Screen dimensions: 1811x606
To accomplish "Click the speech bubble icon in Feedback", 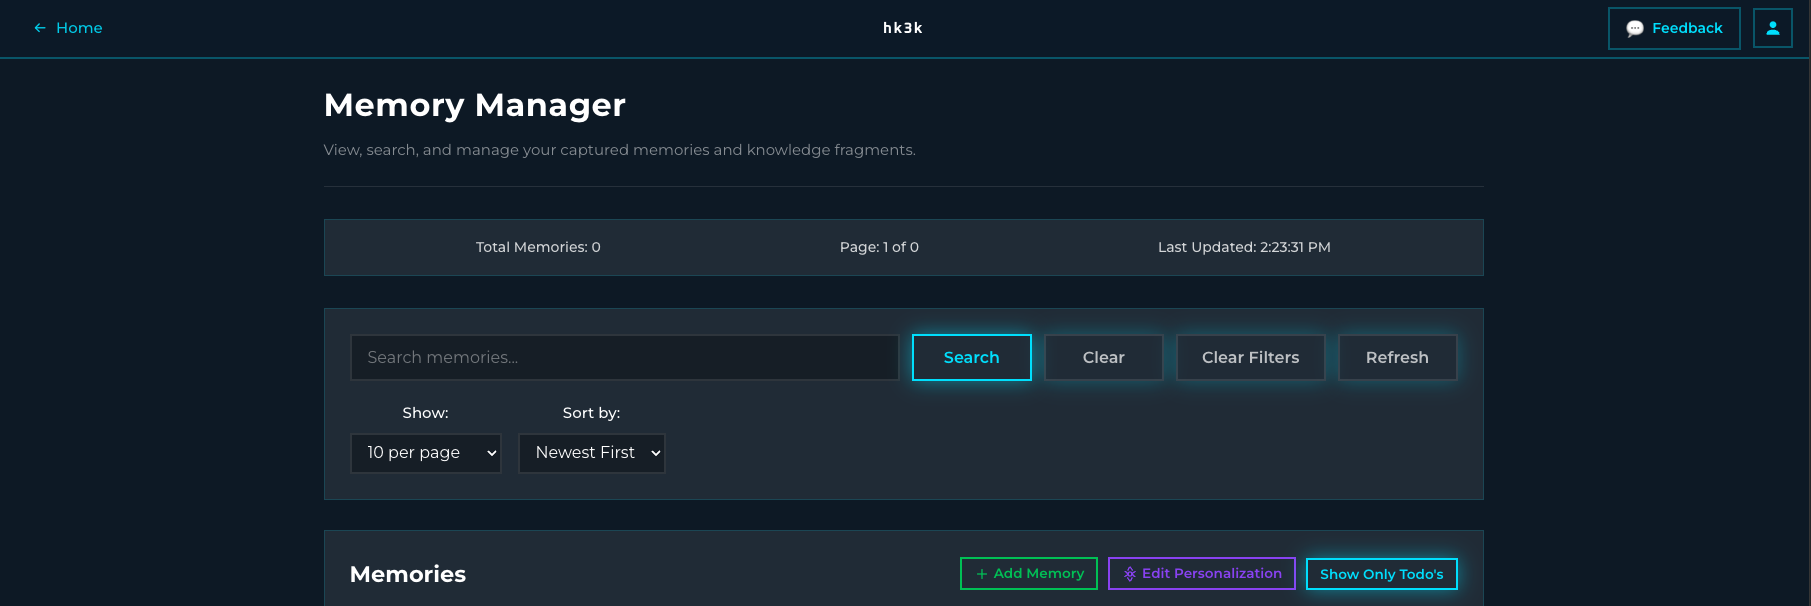I will pos(1634,28).
